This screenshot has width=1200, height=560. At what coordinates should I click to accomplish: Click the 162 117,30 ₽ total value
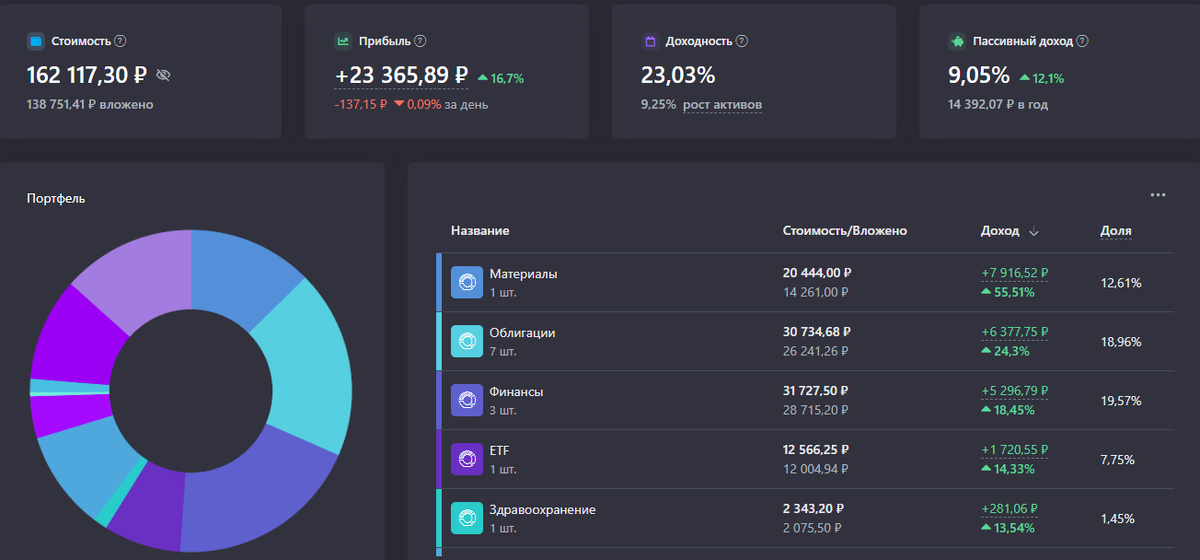87,75
